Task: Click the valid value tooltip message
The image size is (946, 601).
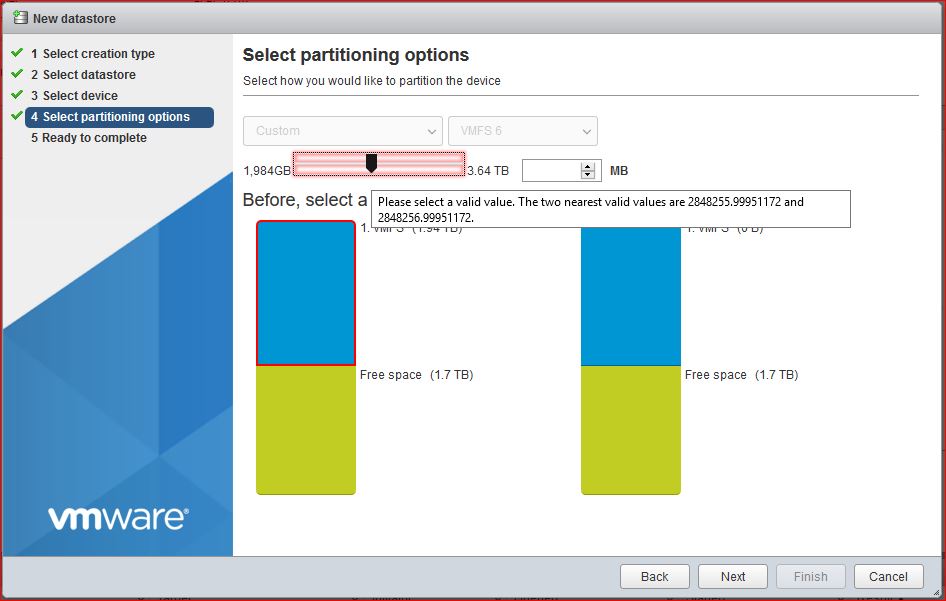Action: 611,209
